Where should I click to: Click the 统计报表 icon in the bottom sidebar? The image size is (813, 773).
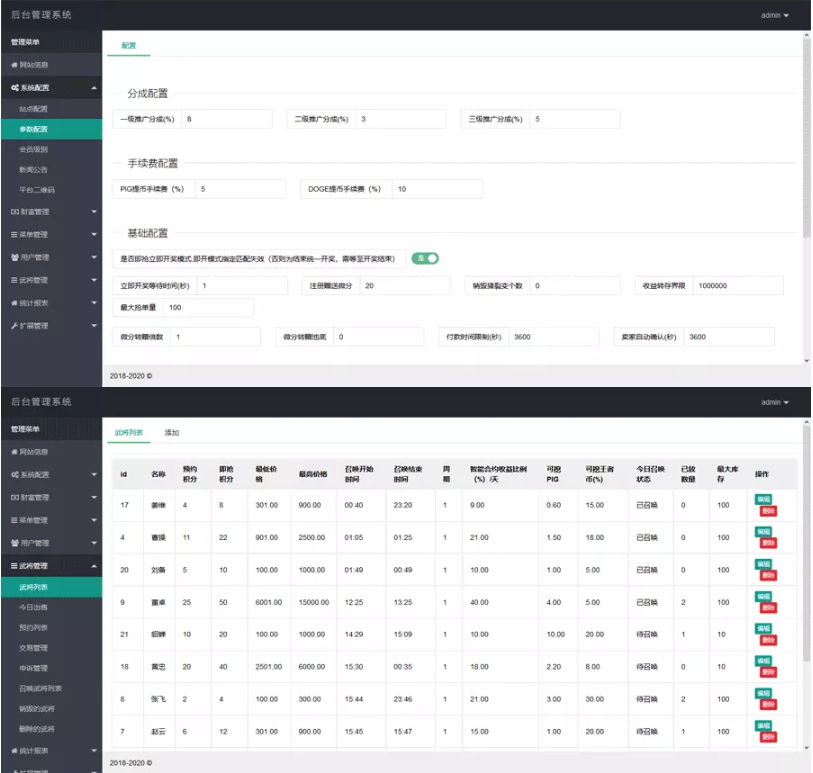(x=13, y=750)
